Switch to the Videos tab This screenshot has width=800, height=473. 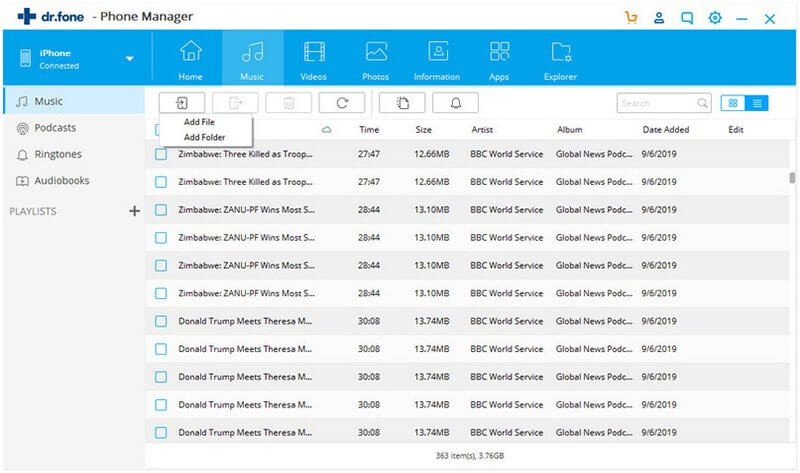click(313, 60)
